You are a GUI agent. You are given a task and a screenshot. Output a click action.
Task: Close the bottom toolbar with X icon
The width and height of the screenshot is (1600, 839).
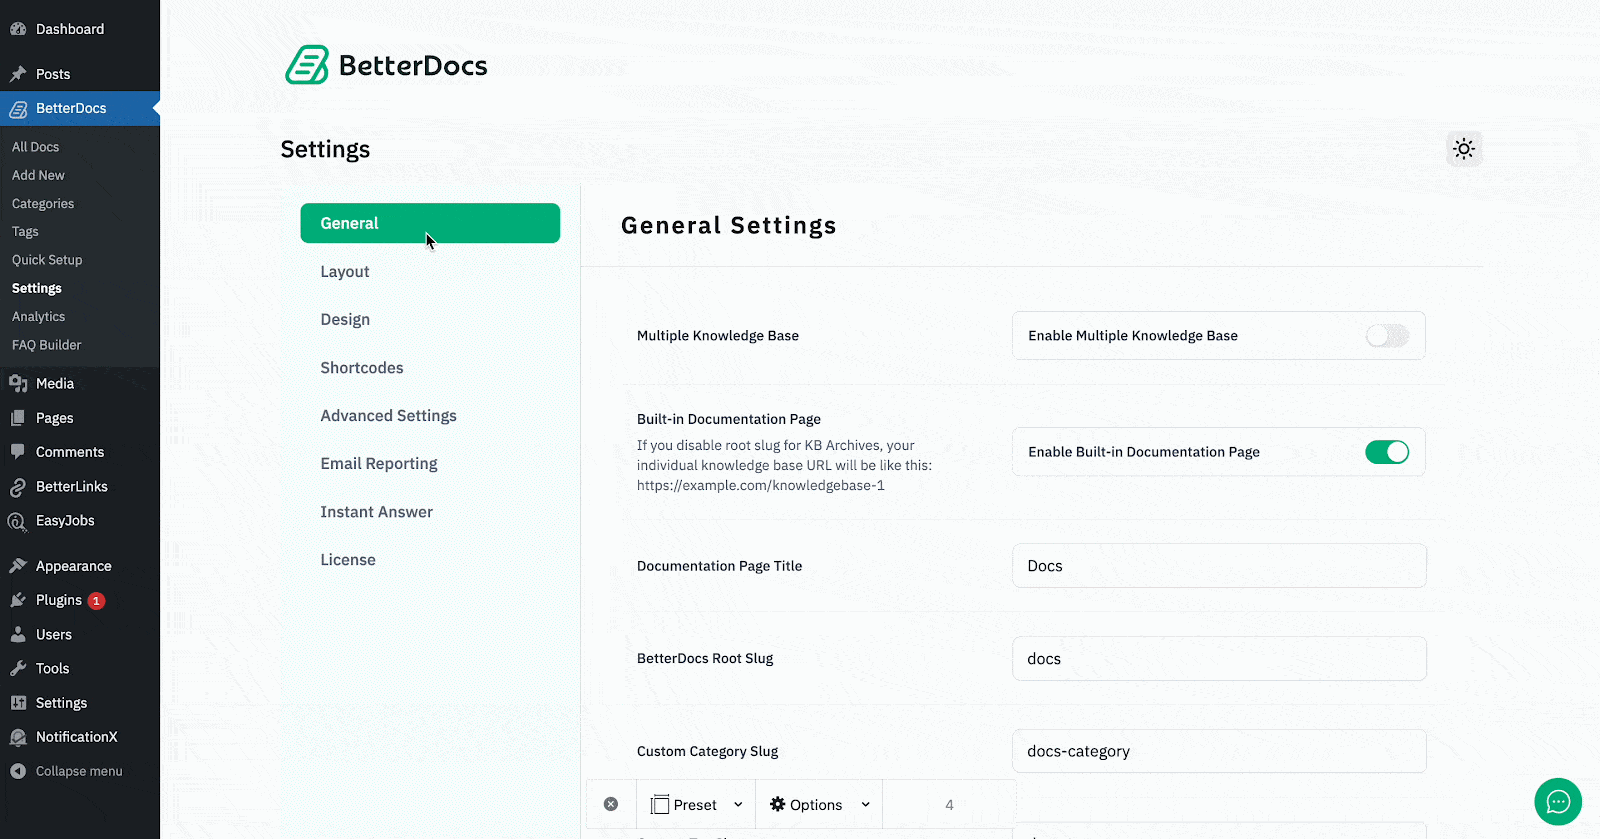point(611,804)
